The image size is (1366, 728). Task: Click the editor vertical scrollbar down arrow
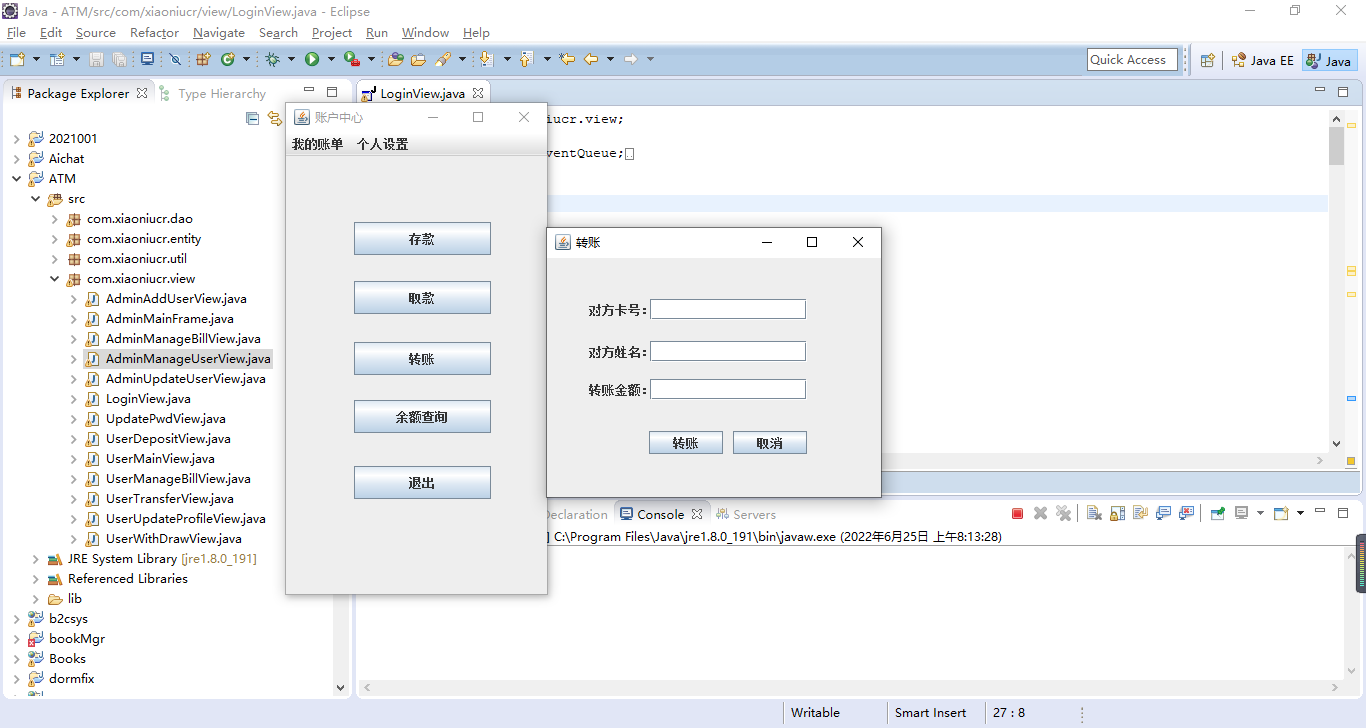point(1337,444)
